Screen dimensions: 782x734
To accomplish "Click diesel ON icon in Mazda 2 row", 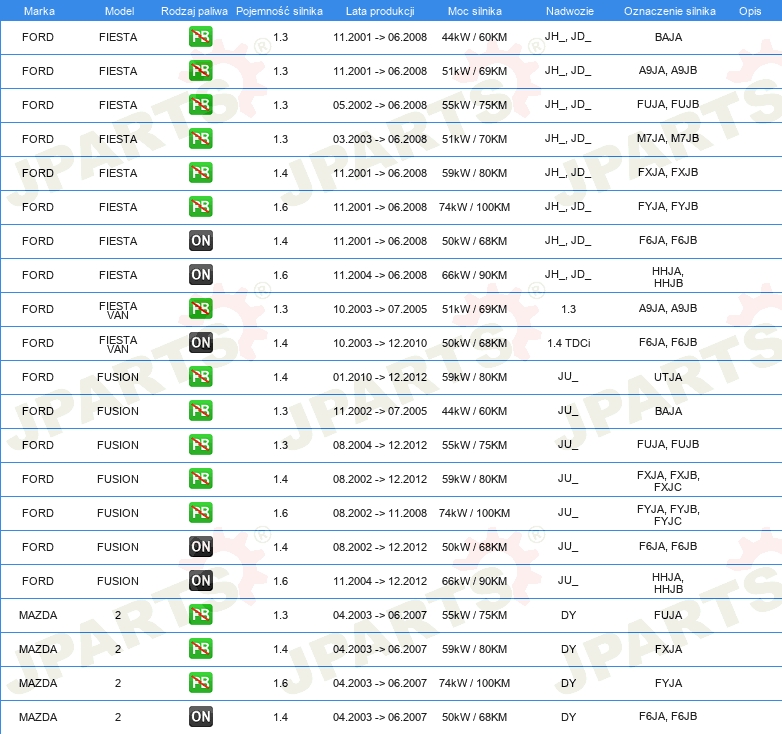I will click(x=200, y=717).
